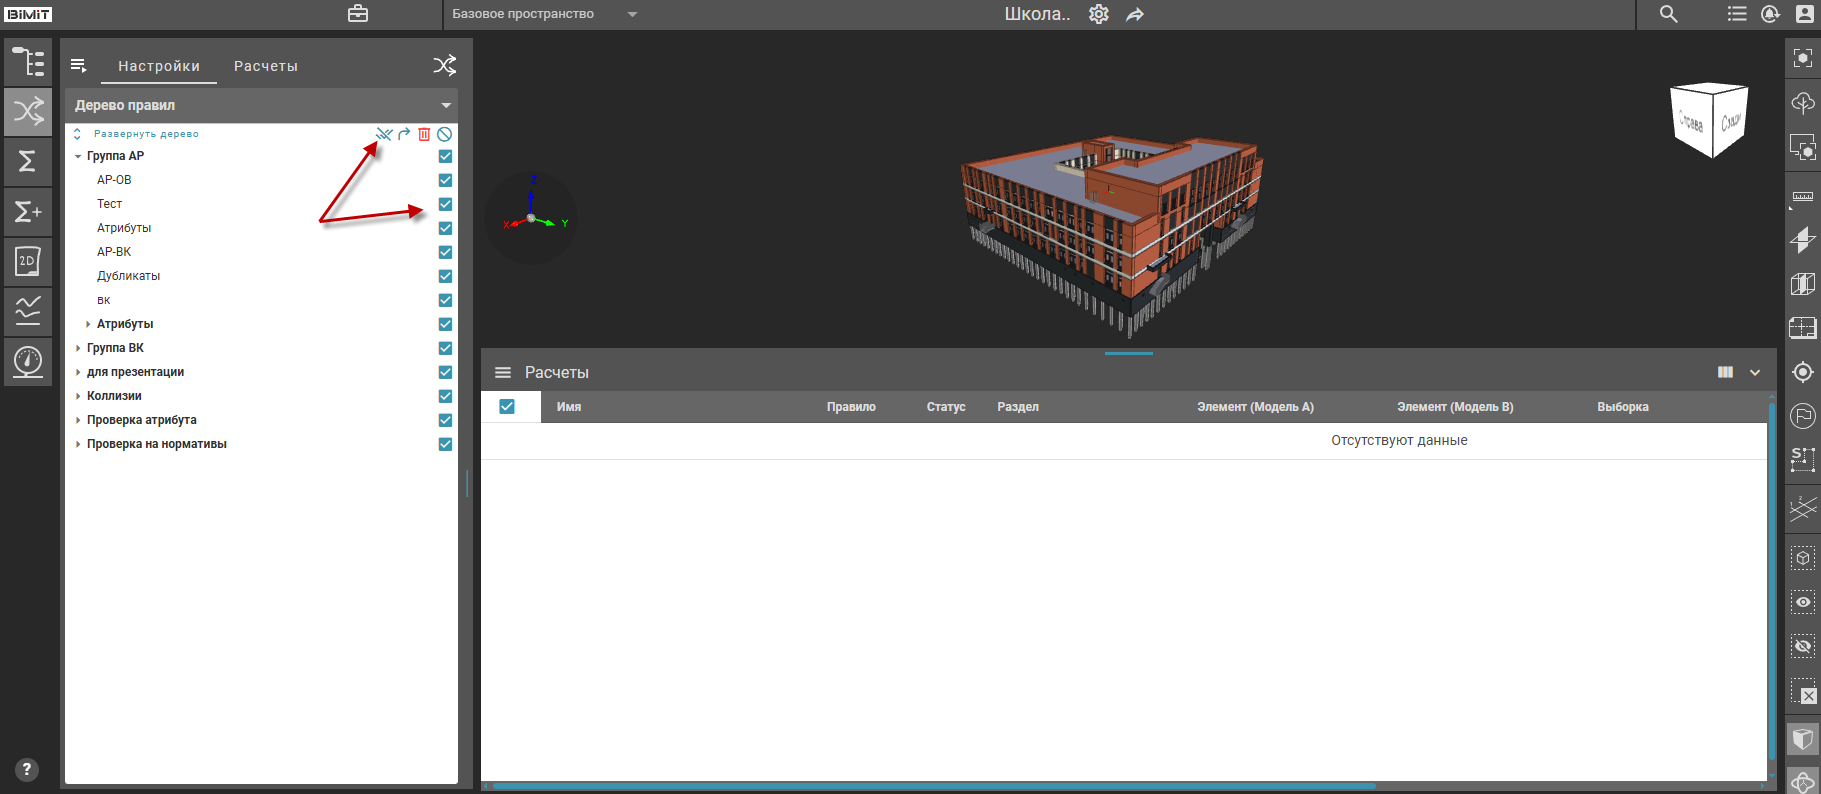Click the share arrow icon in header
The image size is (1821, 794).
1135,14
